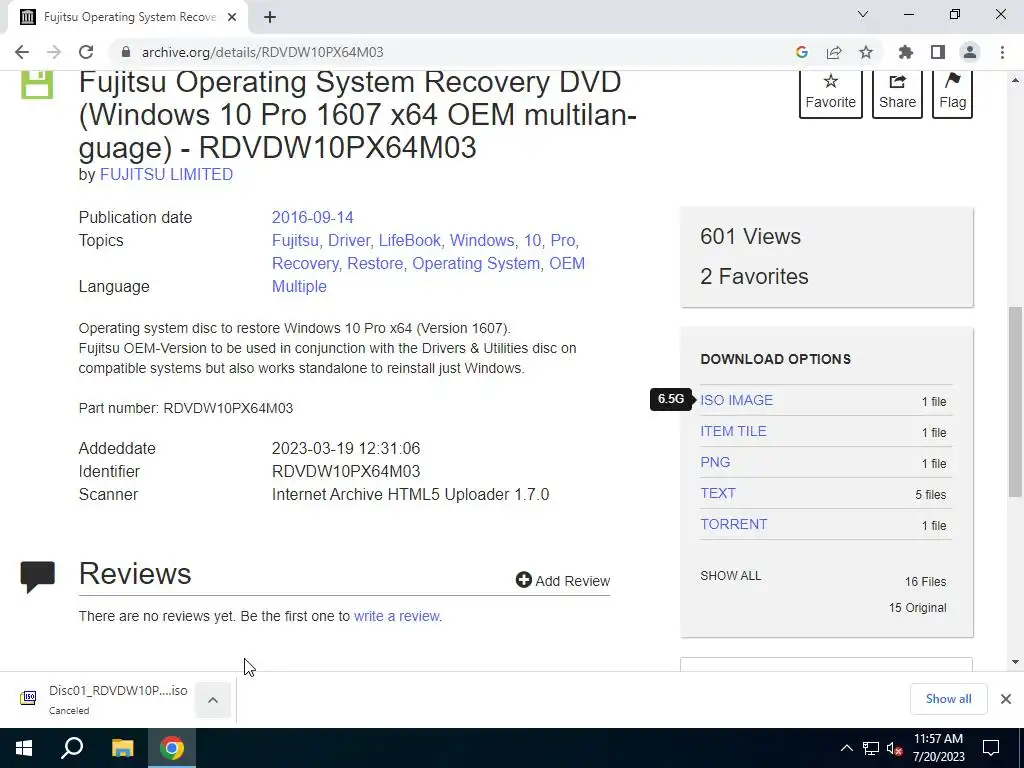
Task: Click the green floppy disk software icon
Action: click(37, 85)
